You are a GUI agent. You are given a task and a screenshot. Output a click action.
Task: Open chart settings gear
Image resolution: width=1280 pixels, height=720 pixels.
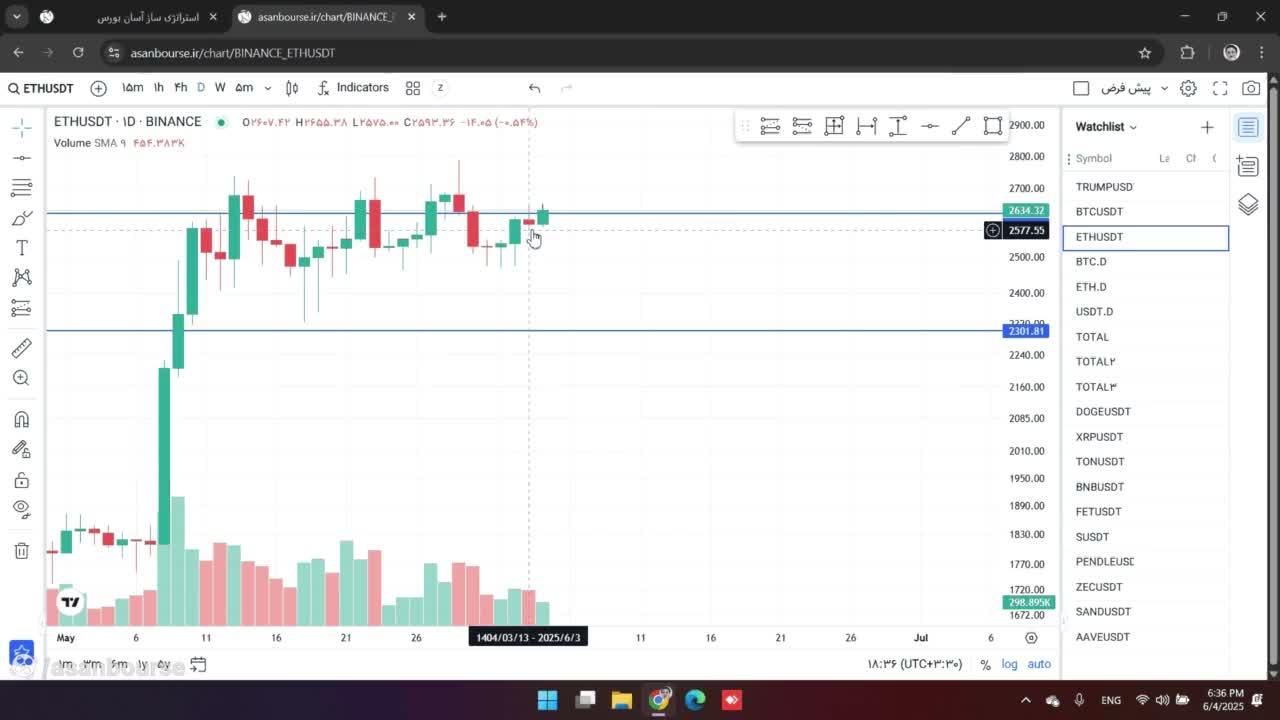coord(1188,88)
